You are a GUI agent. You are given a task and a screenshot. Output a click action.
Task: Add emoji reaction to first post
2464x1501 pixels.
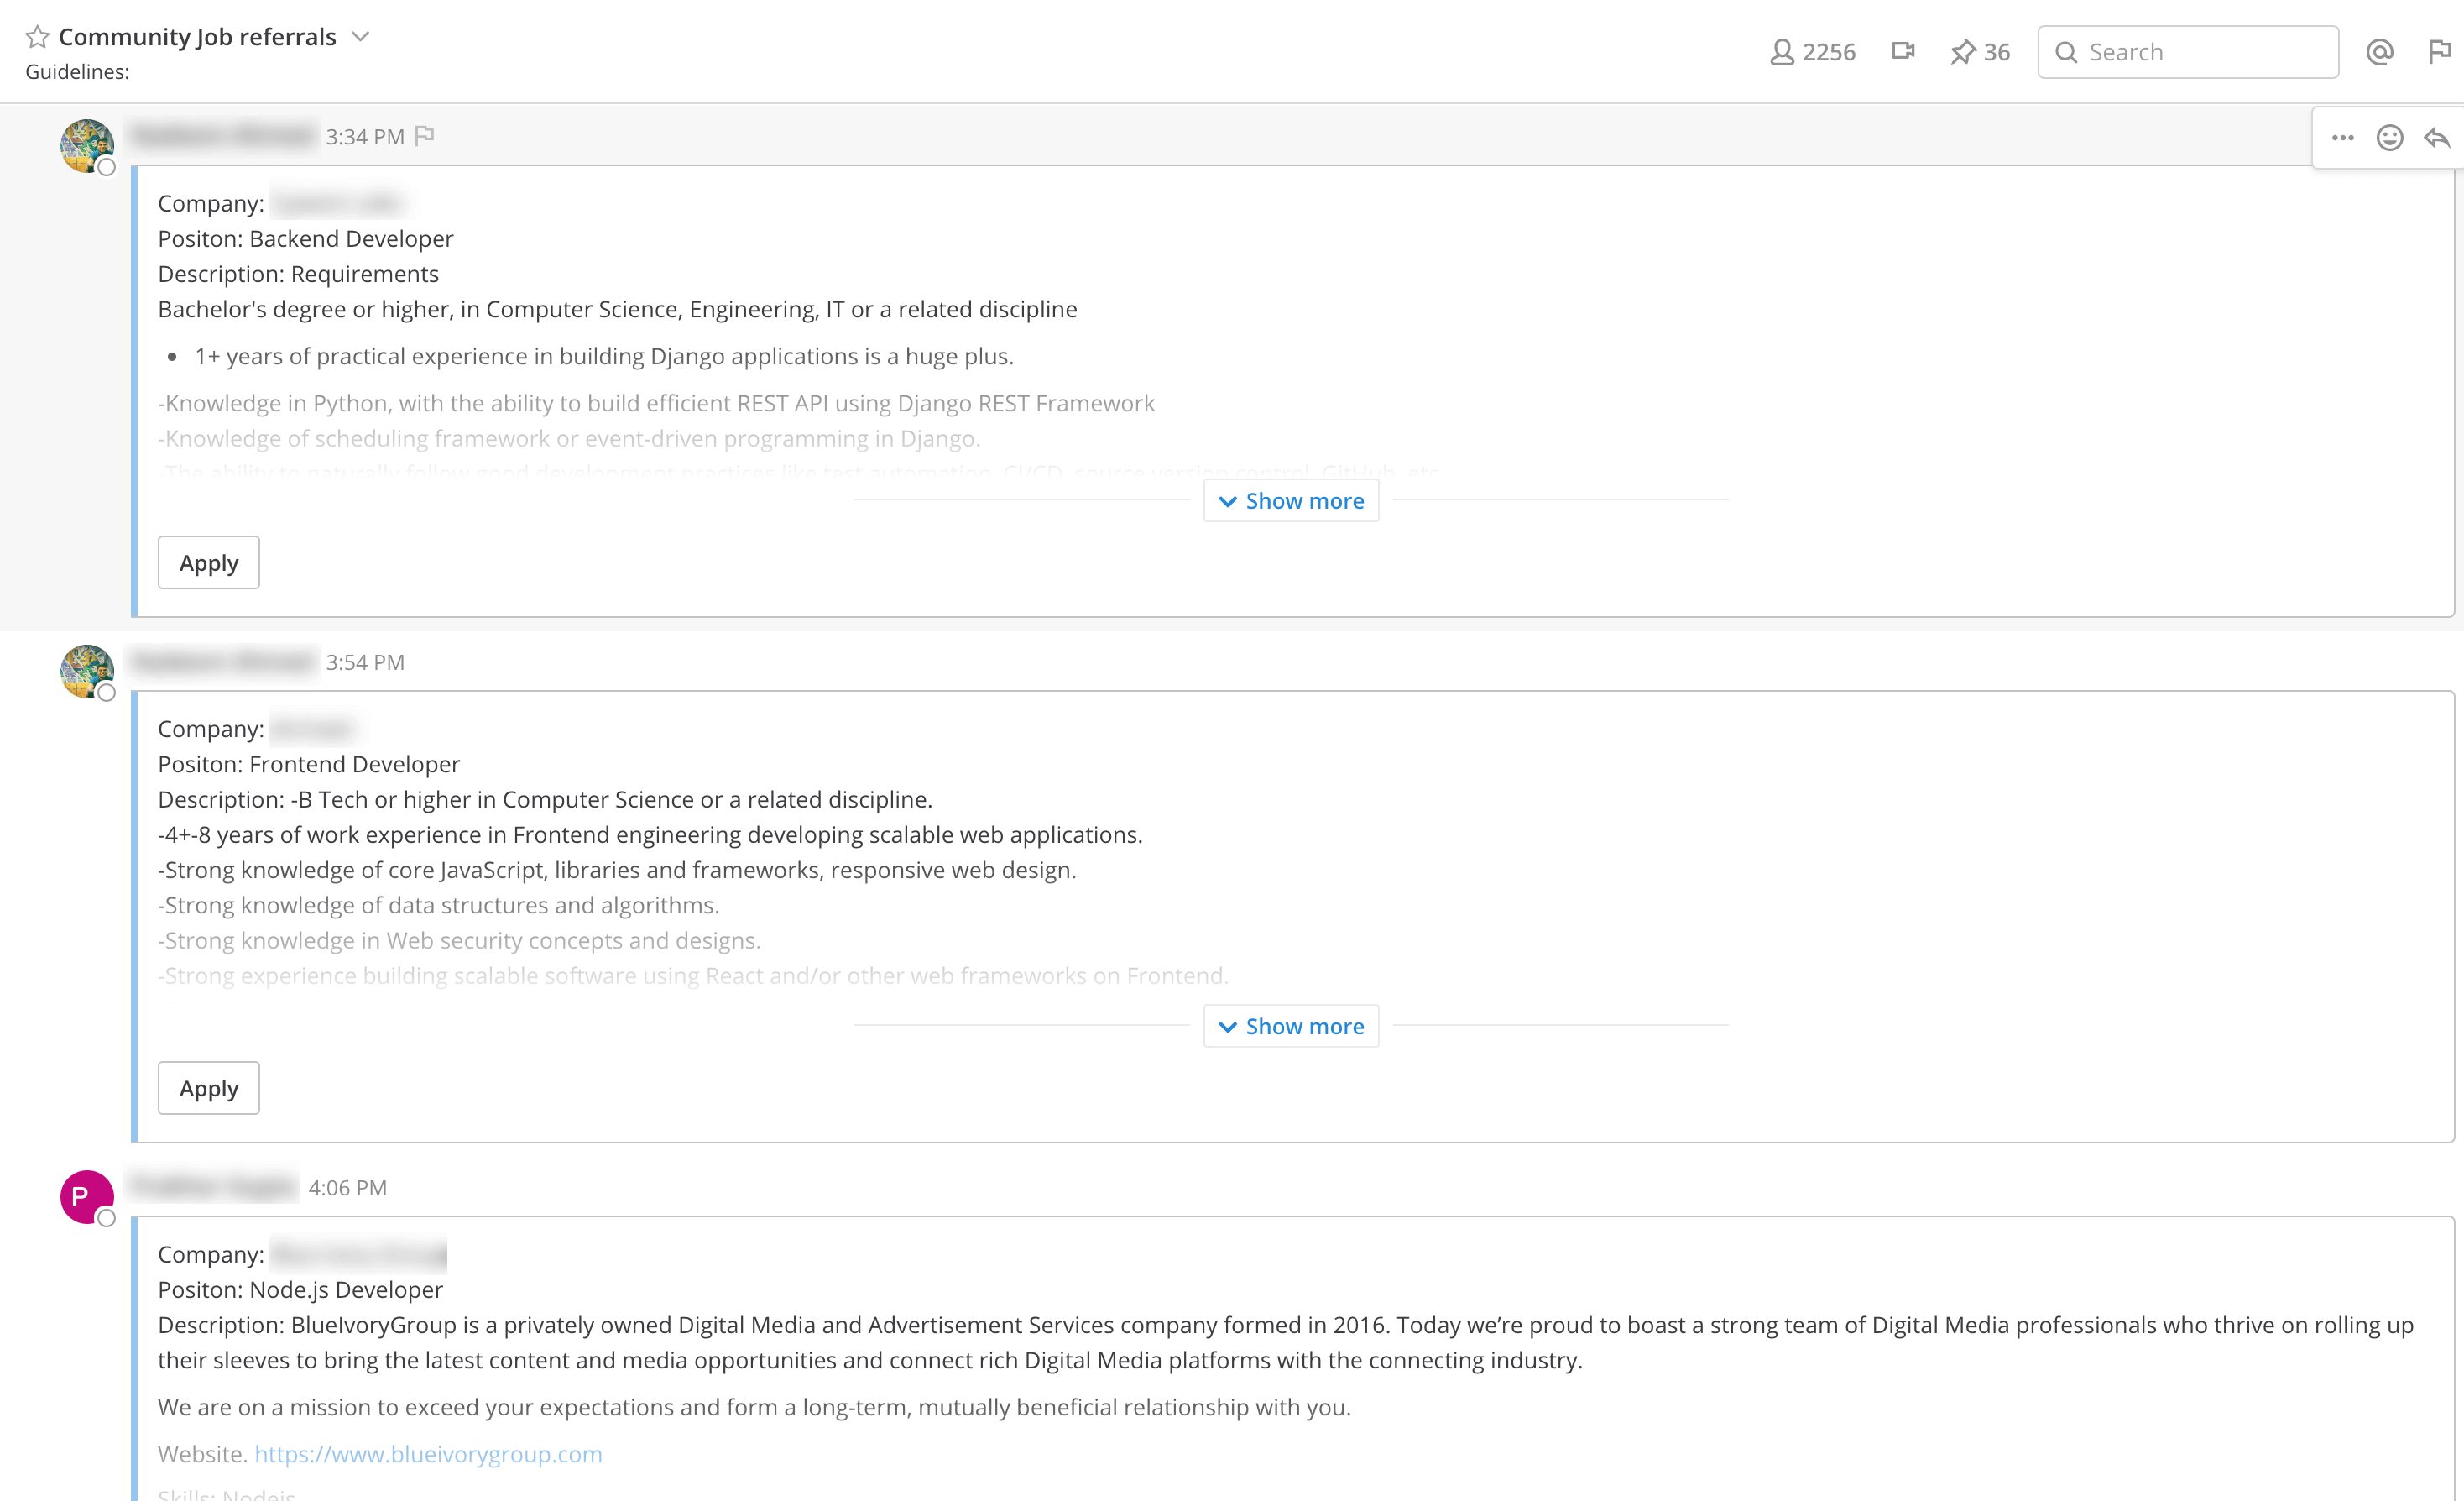click(2390, 138)
